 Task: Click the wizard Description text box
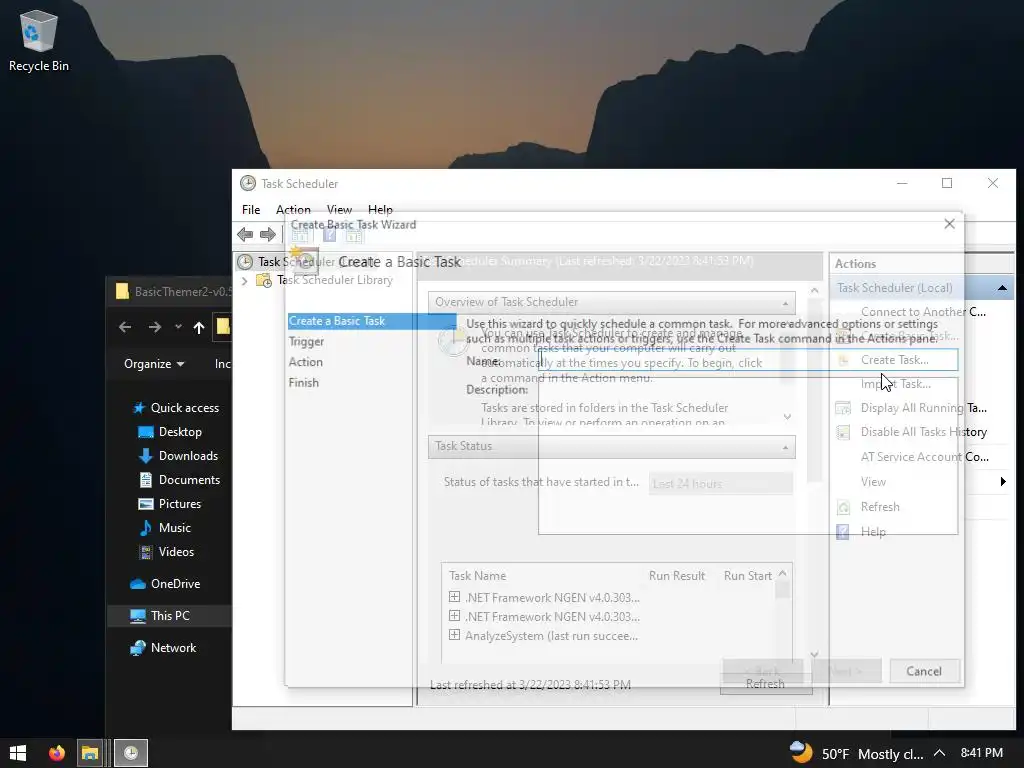coord(748,456)
